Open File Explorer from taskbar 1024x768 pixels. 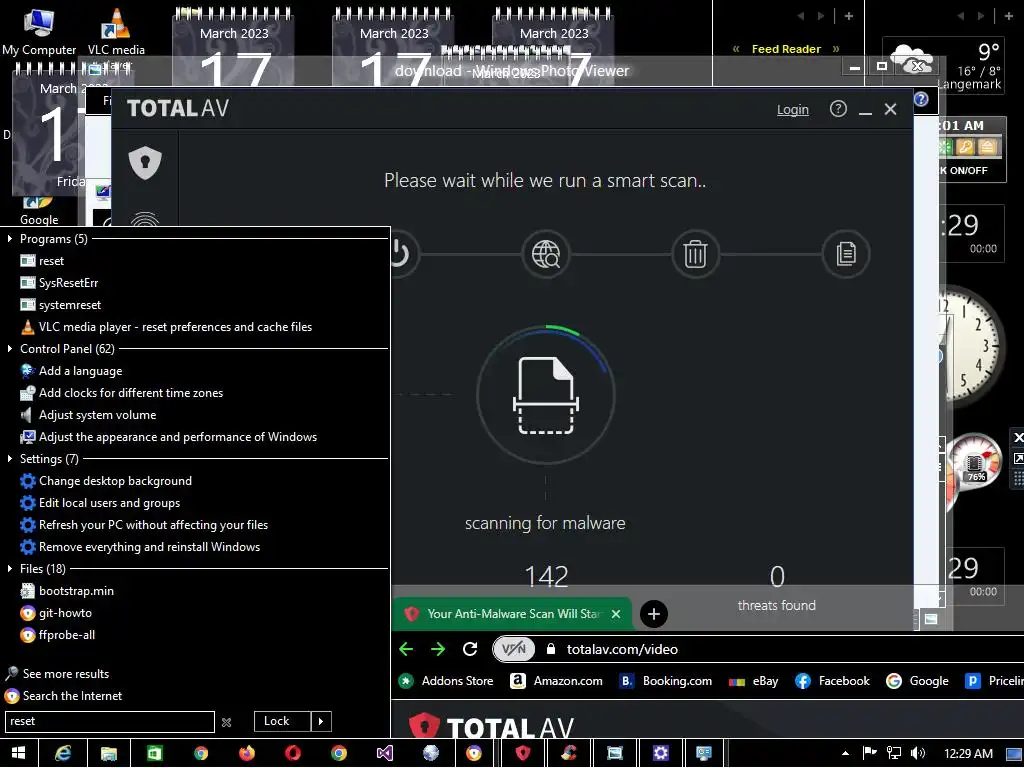(109, 754)
